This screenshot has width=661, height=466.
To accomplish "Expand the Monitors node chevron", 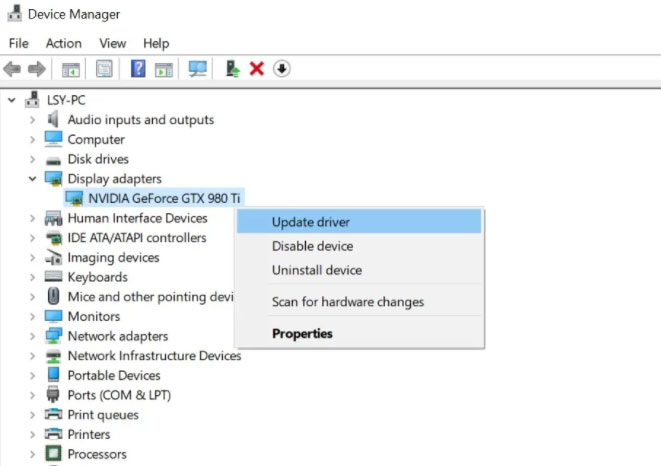I will point(32,316).
